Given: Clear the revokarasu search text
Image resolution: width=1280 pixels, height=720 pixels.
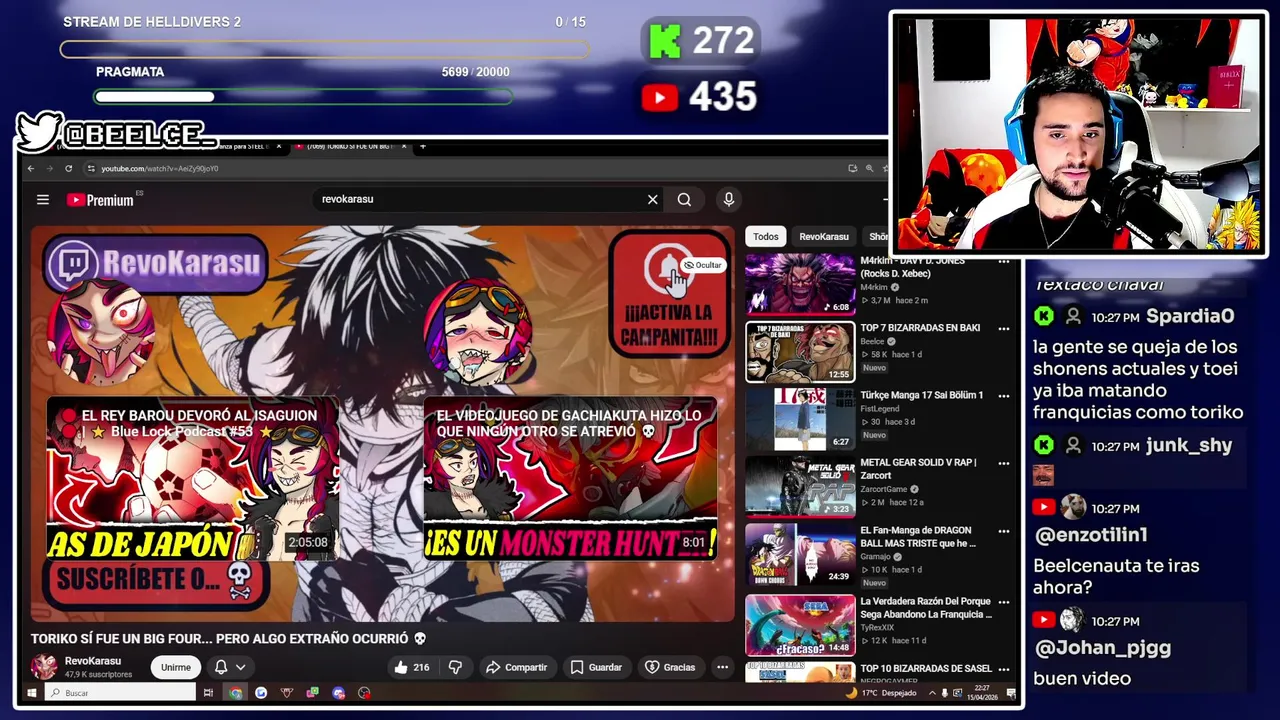Looking at the screenshot, I should click(653, 200).
